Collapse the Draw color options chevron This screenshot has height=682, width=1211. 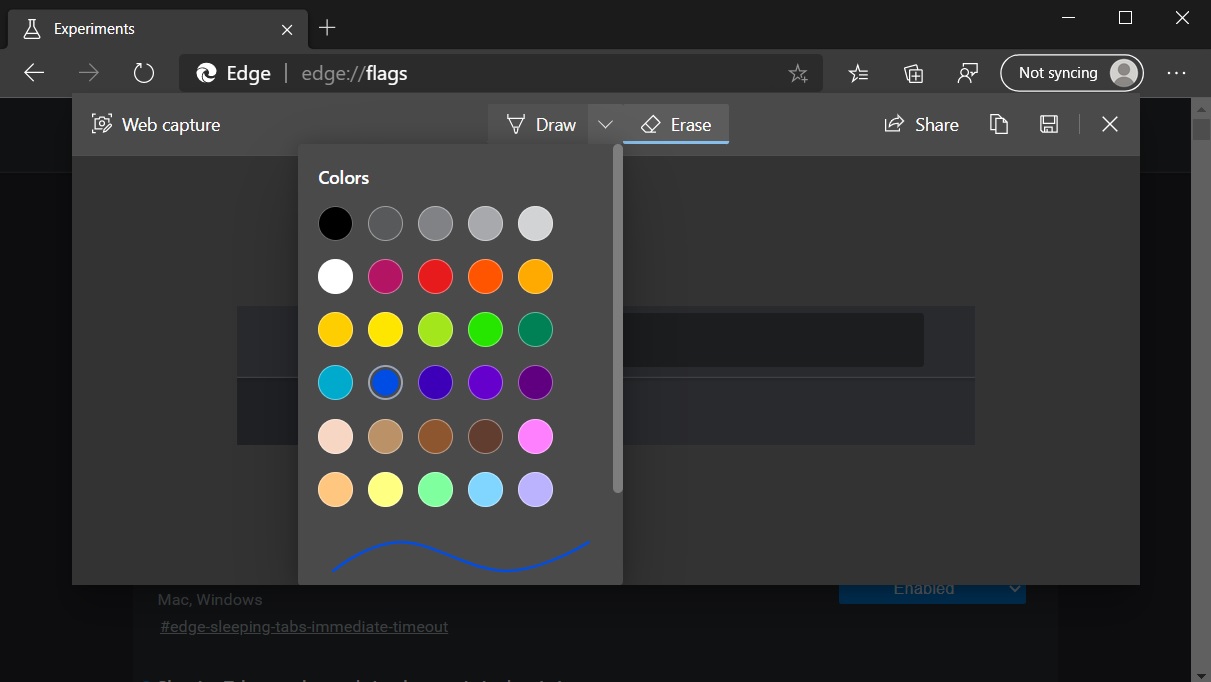tap(605, 124)
